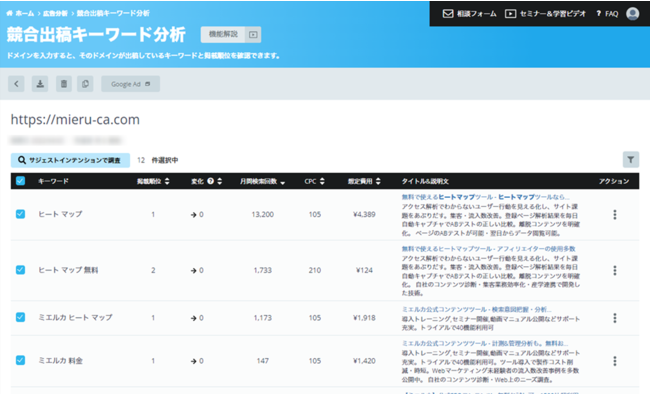Image resolution: width=650 pixels, height=394 pixels.
Task: Toggle the select-all header checkbox
Action: [x=20, y=181]
